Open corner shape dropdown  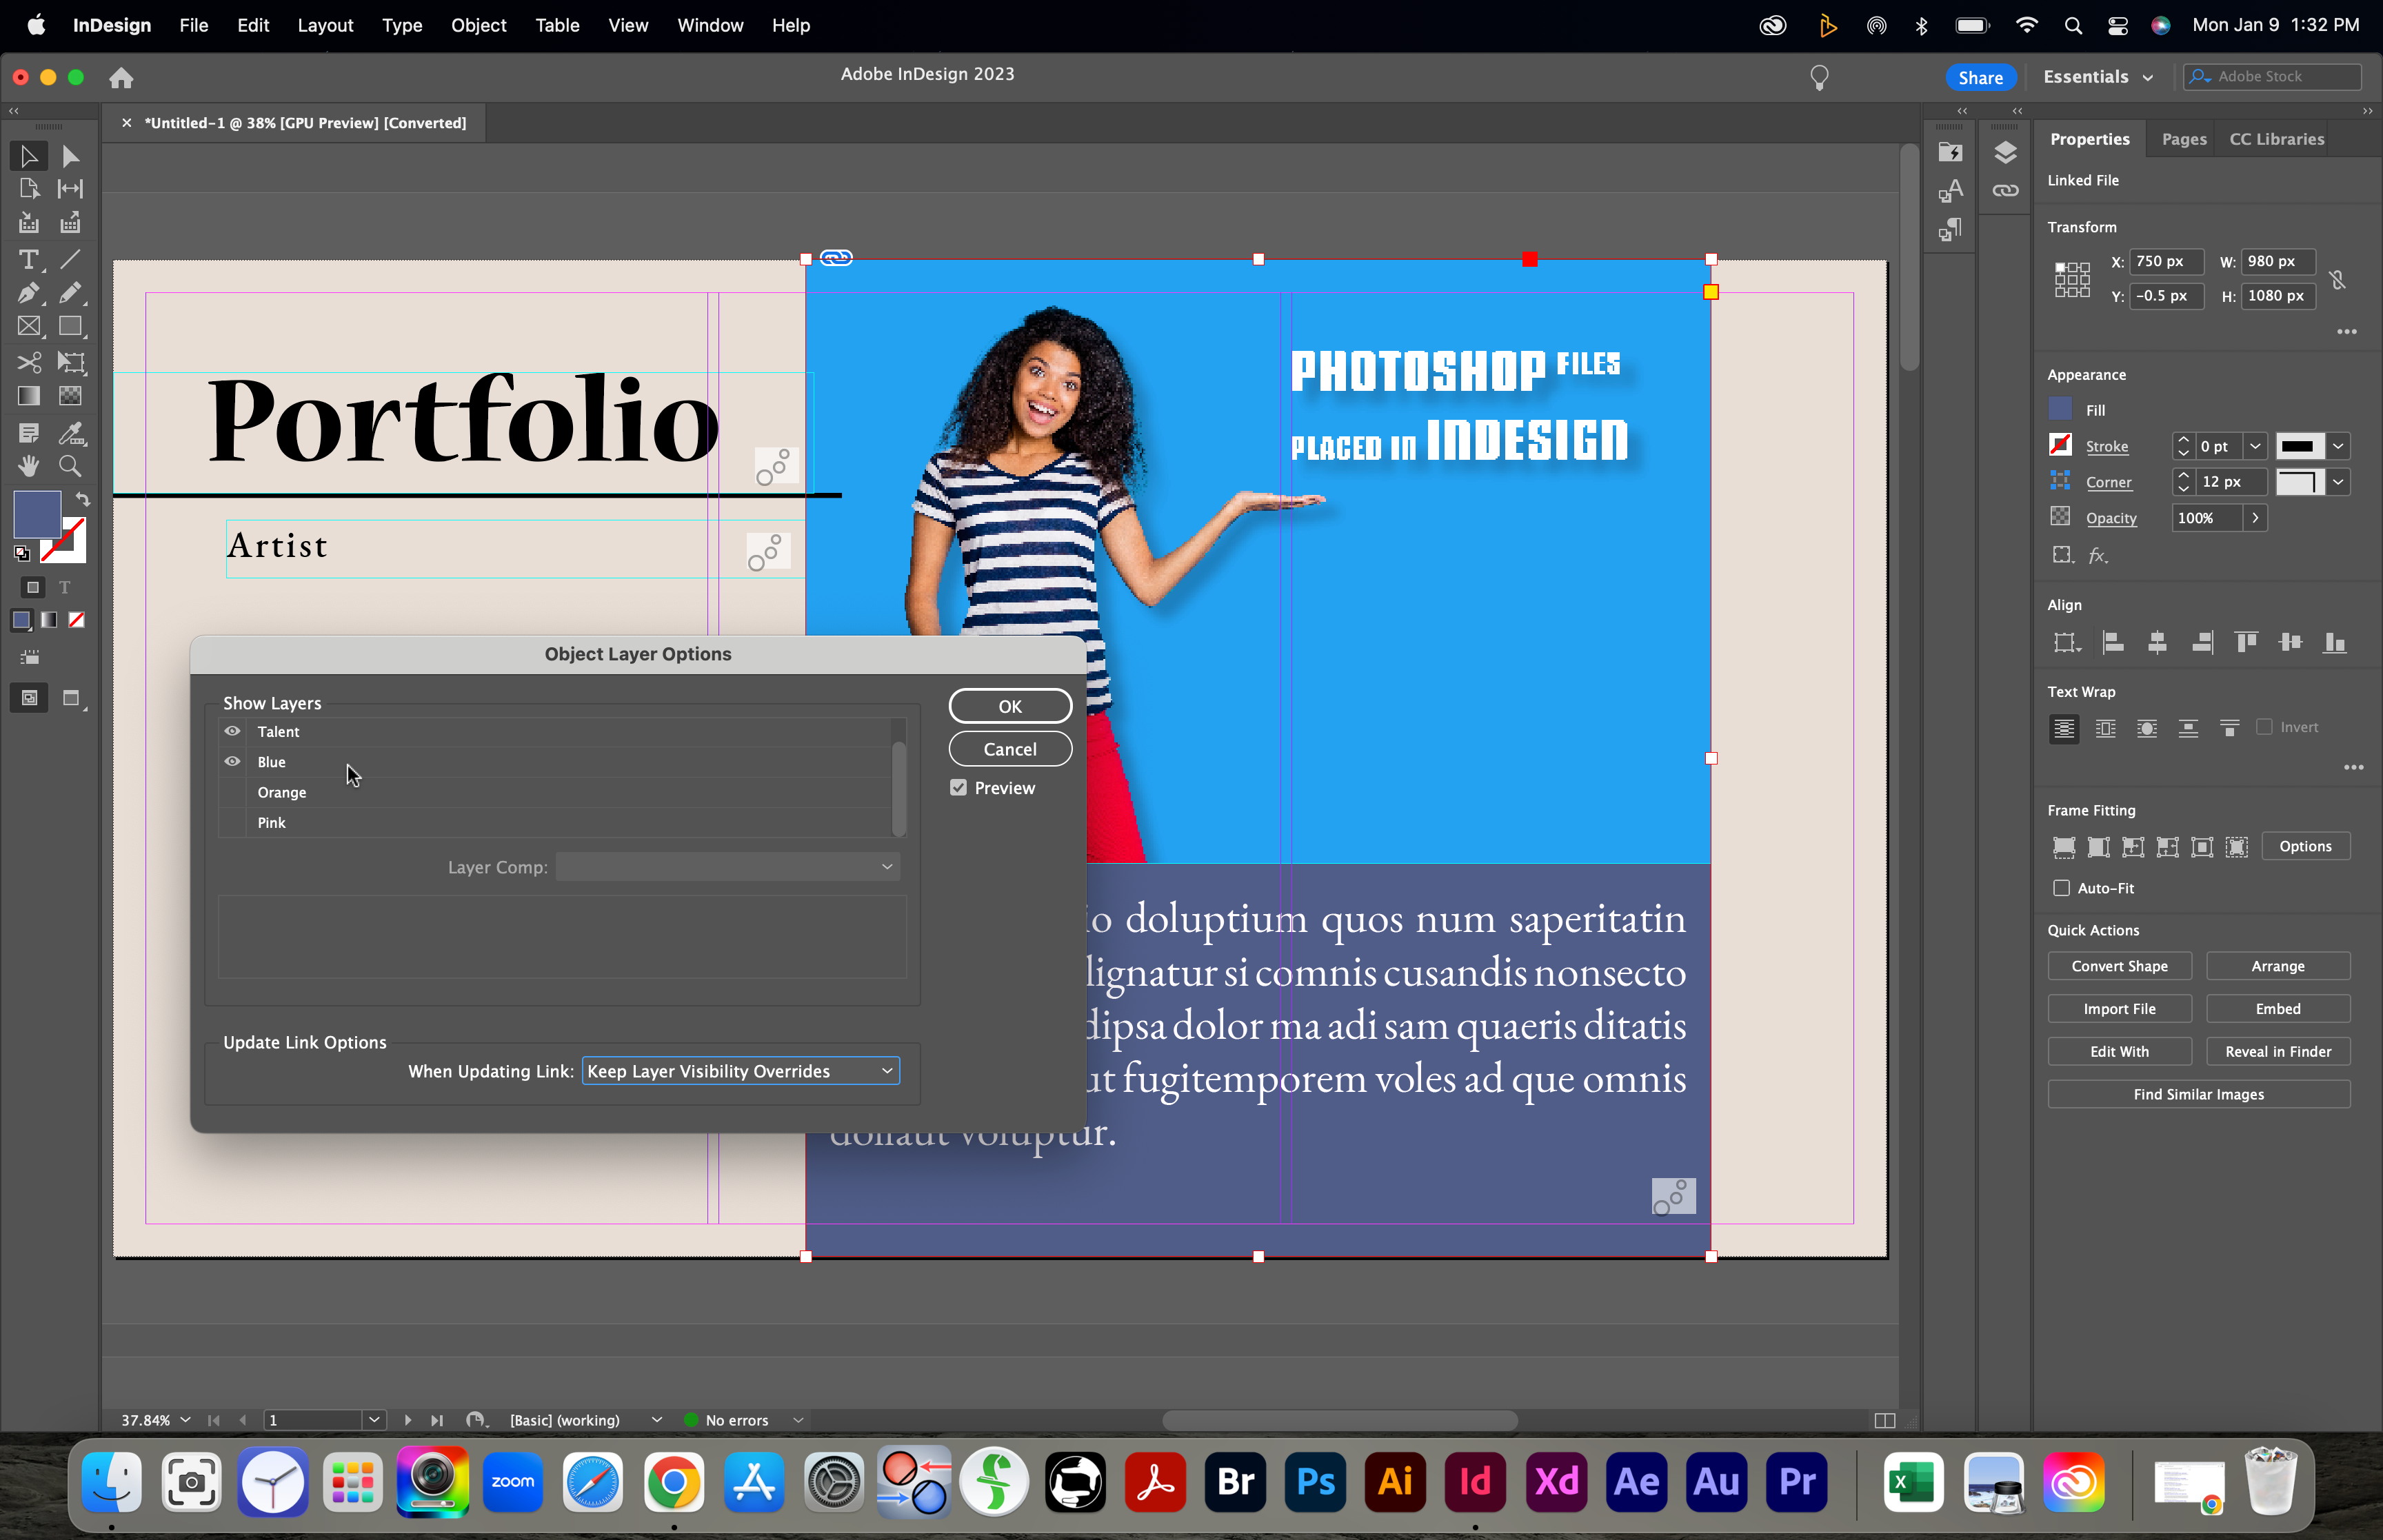(2338, 482)
